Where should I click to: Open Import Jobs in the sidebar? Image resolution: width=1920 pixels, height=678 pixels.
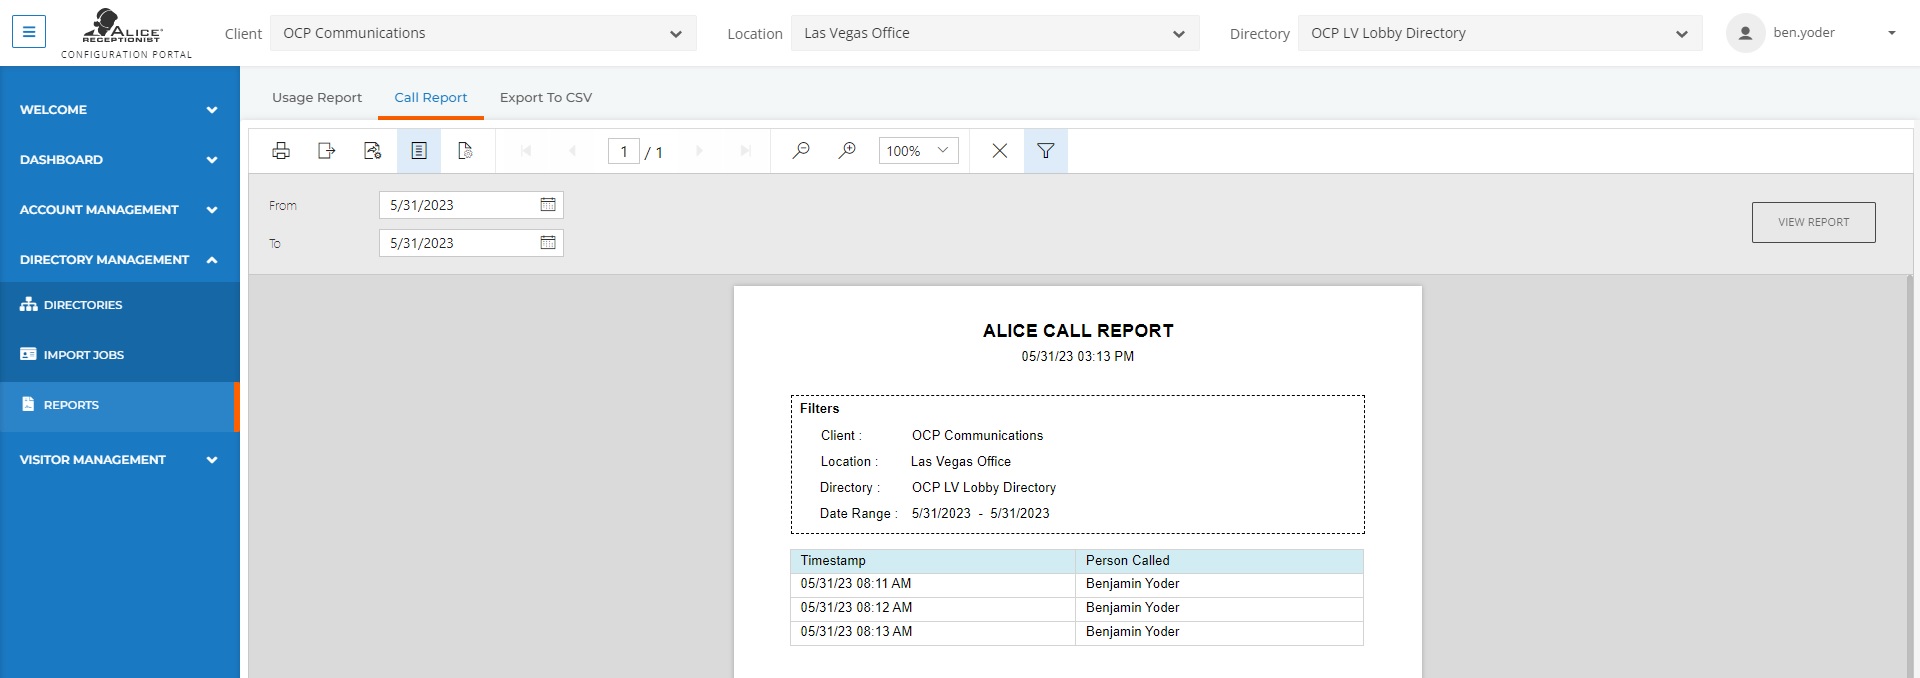click(120, 355)
